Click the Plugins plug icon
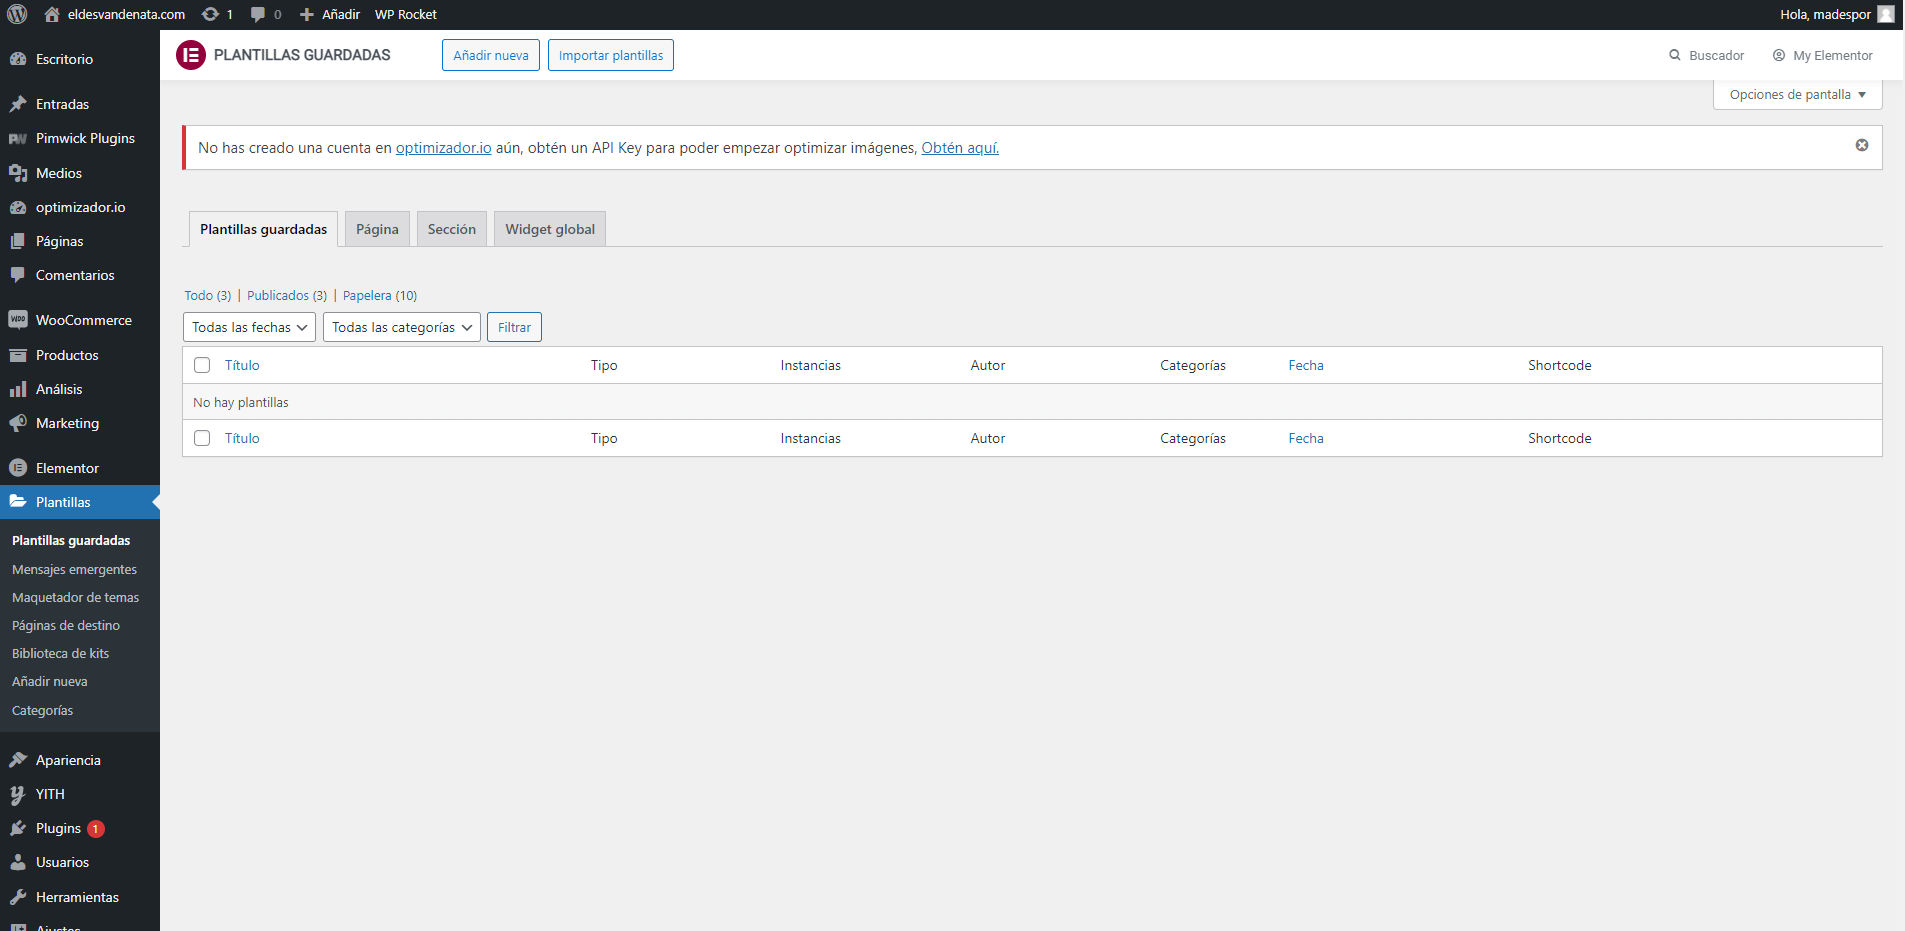Image resolution: width=1905 pixels, height=931 pixels. (x=18, y=828)
